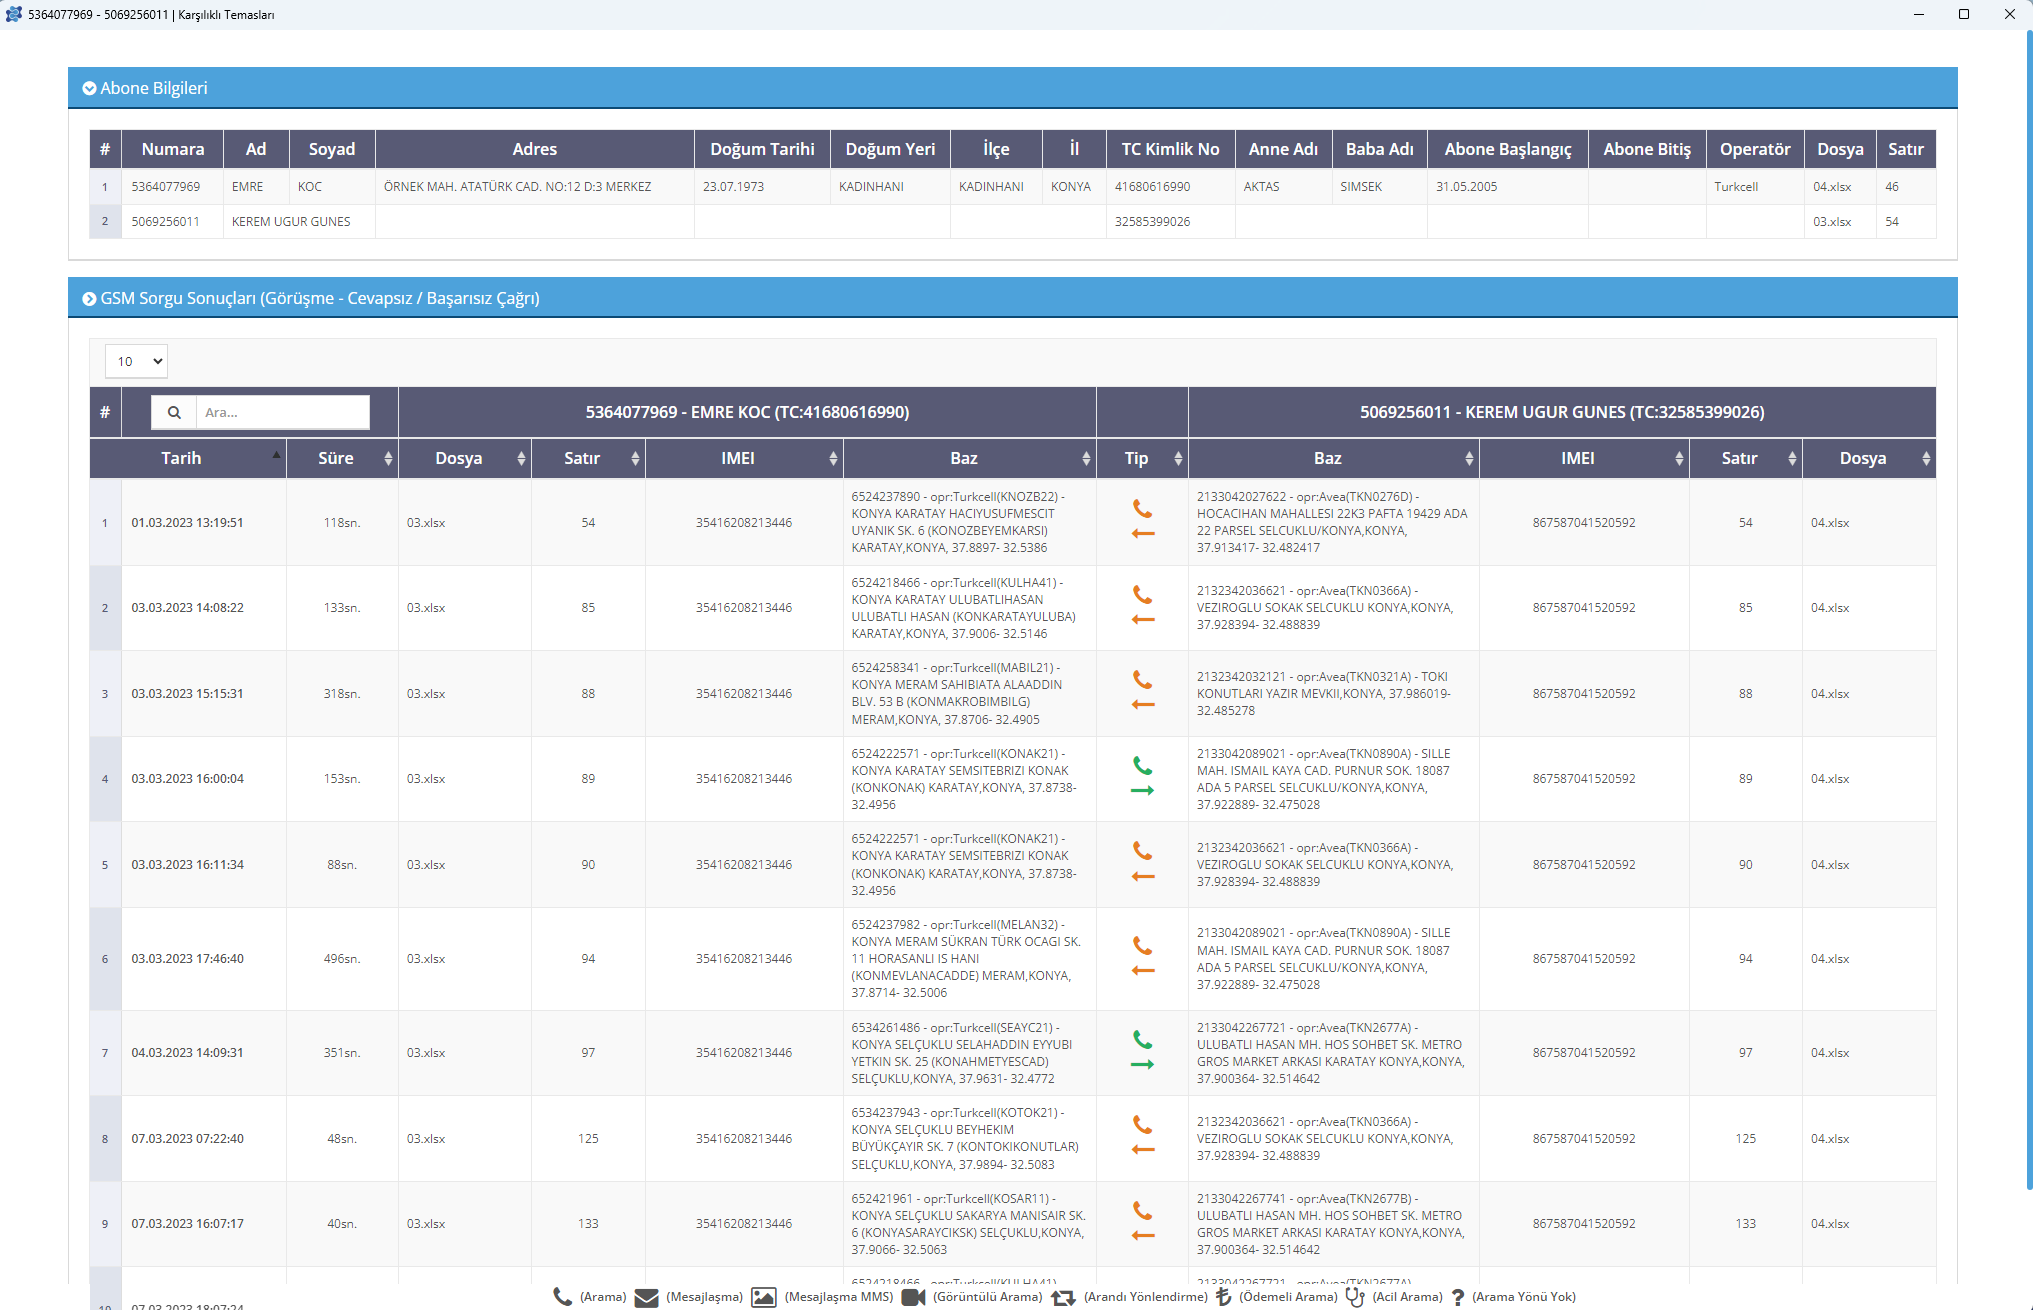Image resolution: width=2033 pixels, height=1310 pixels.
Task: Click the window's vertical scrollbar
Action: tap(2028, 610)
